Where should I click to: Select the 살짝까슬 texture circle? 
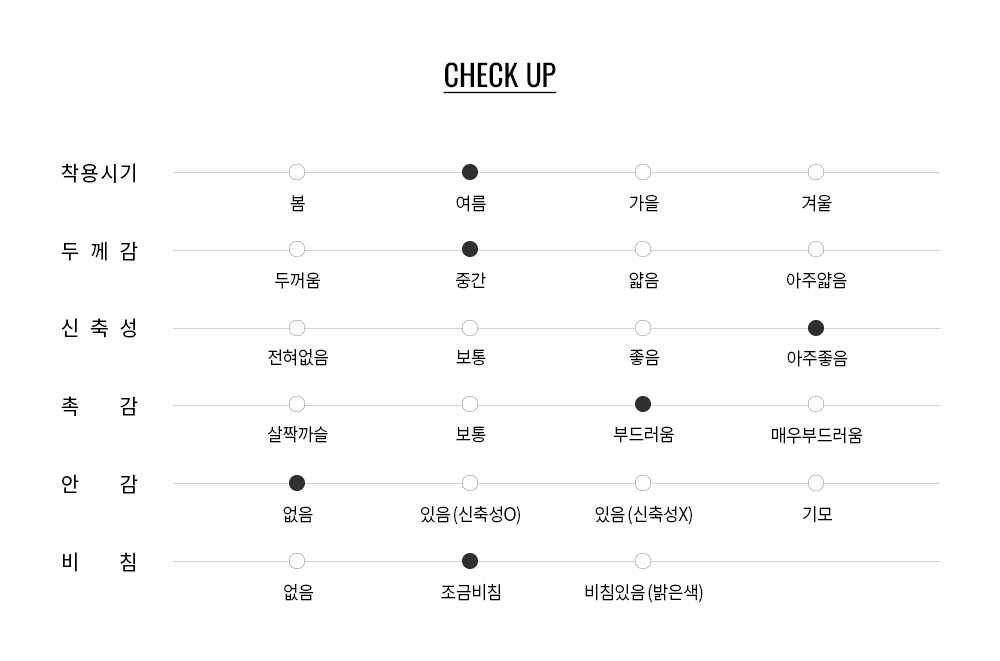point(297,405)
